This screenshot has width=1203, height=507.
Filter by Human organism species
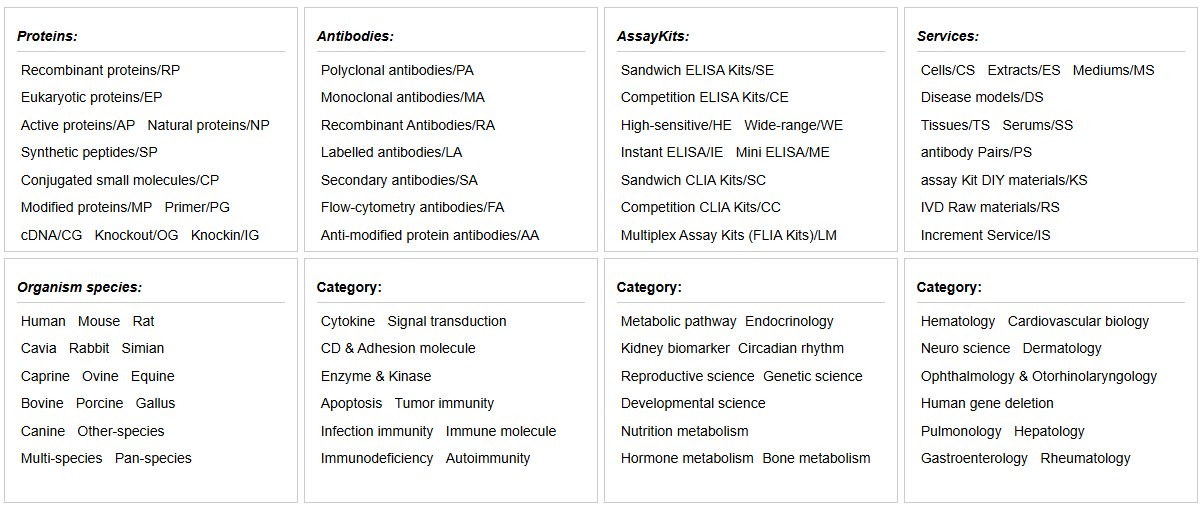(43, 321)
